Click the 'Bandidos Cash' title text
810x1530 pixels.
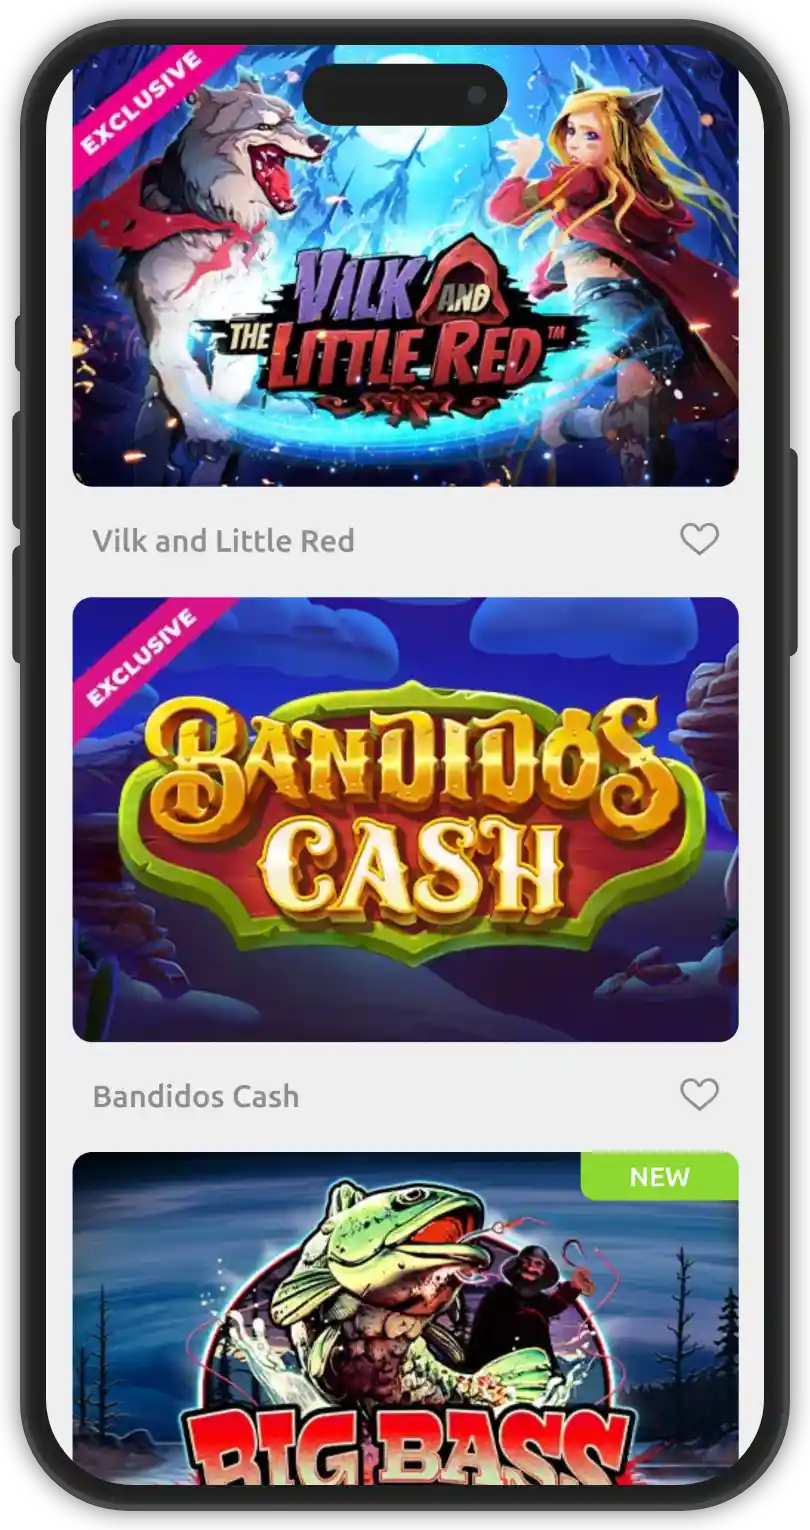[x=196, y=1096]
